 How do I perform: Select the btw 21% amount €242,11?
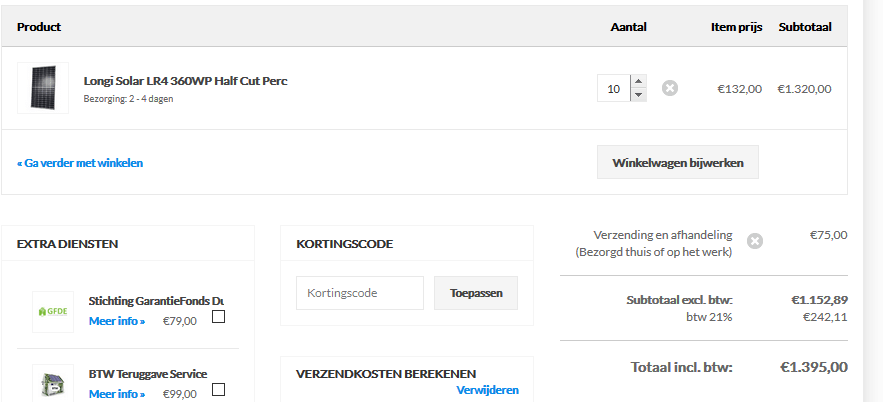825,317
